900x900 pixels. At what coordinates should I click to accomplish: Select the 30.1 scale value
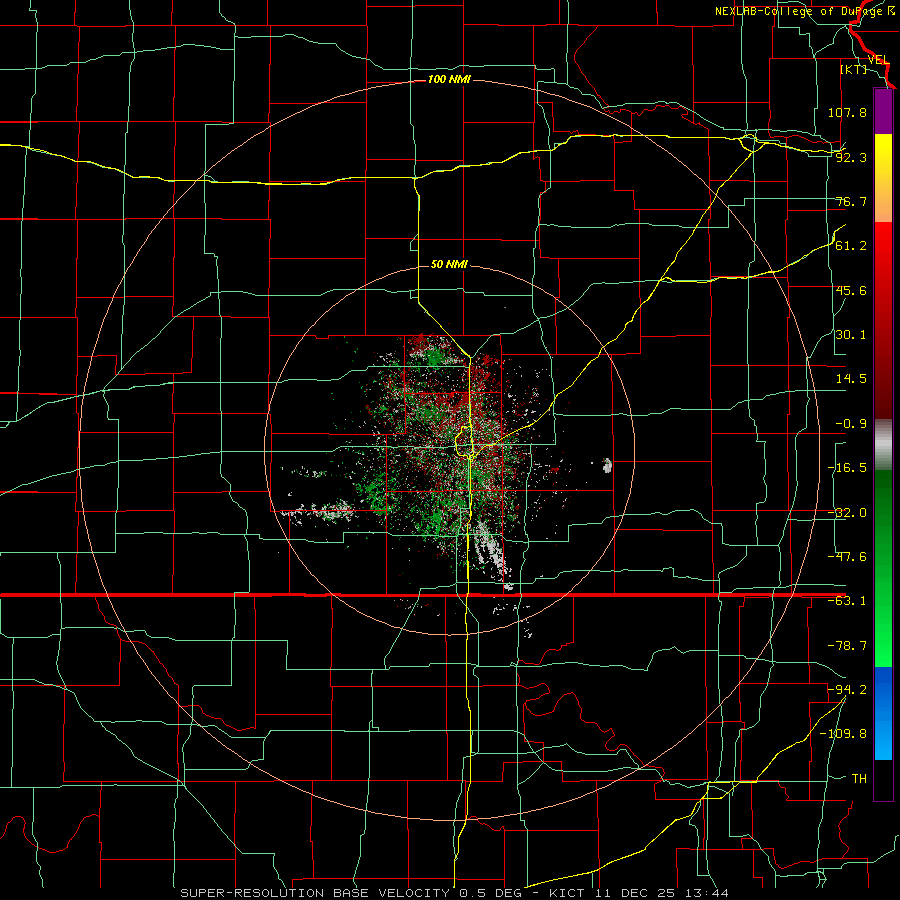coord(851,335)
